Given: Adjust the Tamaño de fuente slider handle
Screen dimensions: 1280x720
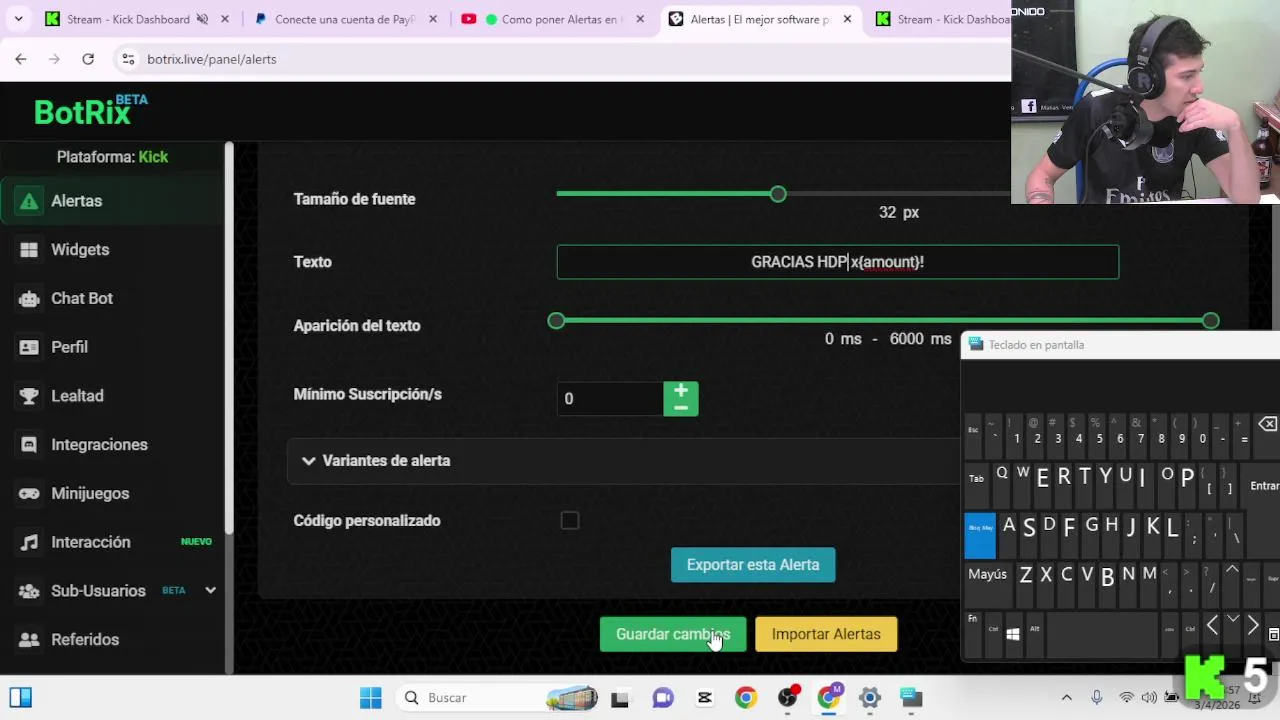Looking at the screenshot, I should tap(778, 194).
